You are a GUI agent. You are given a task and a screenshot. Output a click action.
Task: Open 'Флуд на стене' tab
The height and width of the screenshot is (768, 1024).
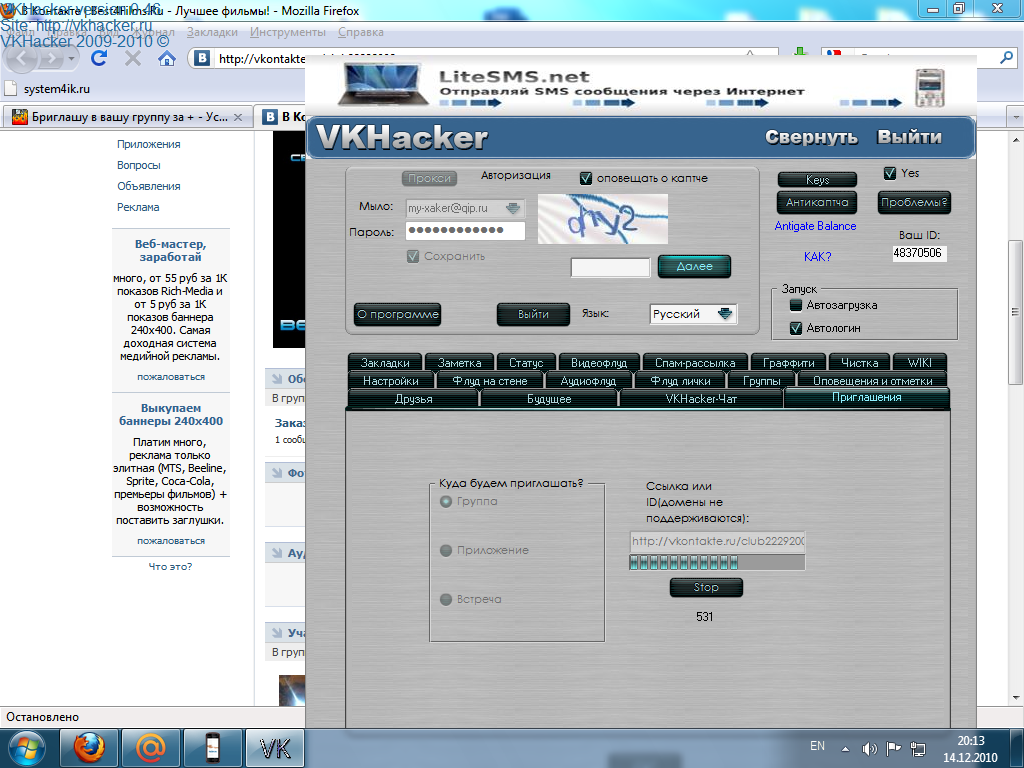(x=489, y=381)
